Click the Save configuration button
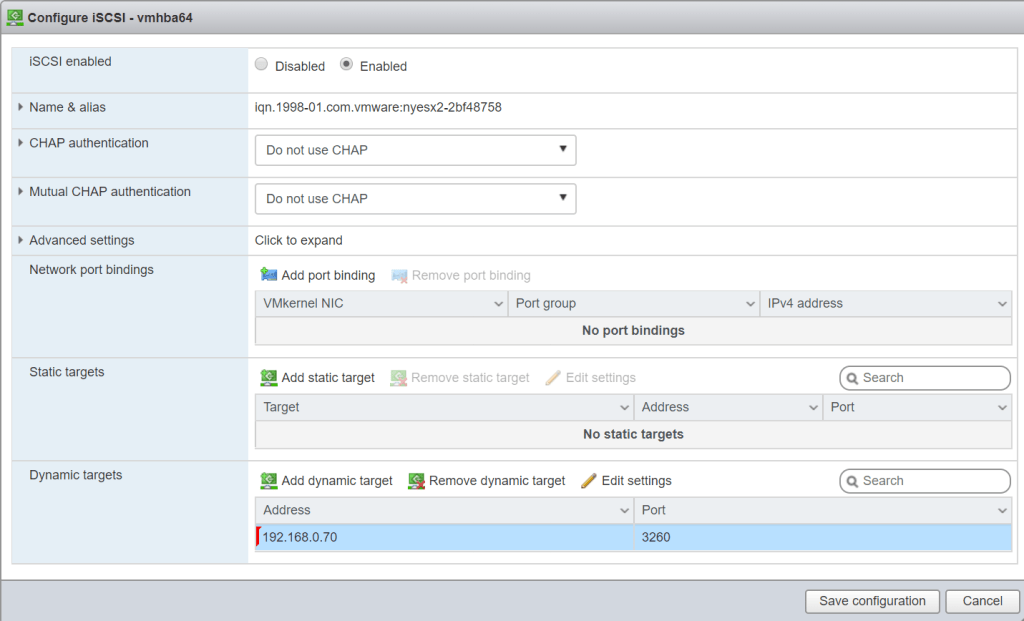 point(872,601)
